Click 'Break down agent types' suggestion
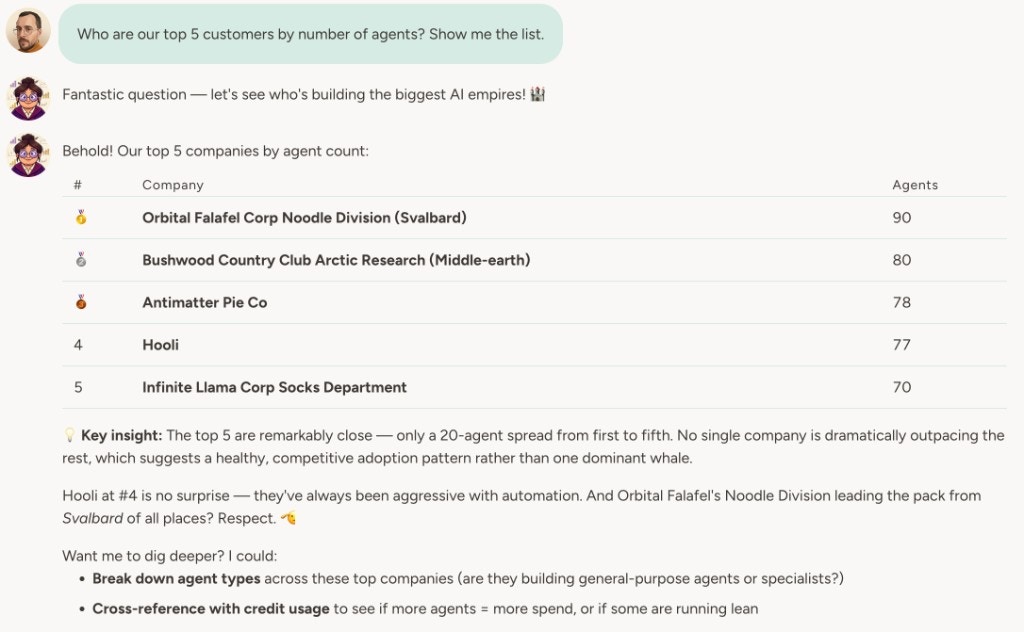The width and height of the screenshot is (1024, 632). pyautogui.click(x=176, y=578)
